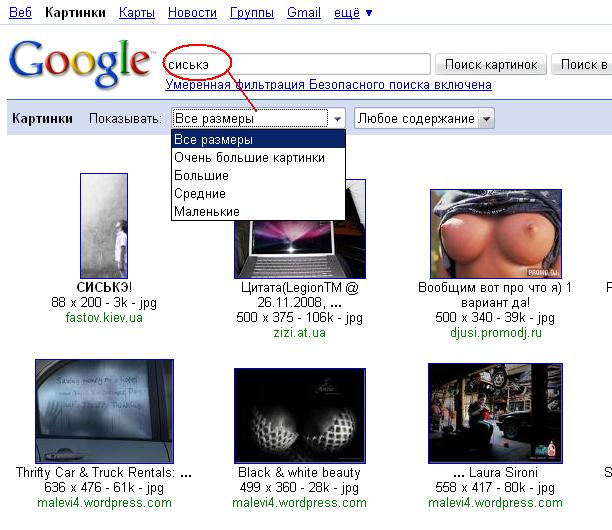The width and height of the screenshot is (612, 530).
Task: Open the fastov.kiev.ua thumbnail image
Action: (x=104, y=226)
